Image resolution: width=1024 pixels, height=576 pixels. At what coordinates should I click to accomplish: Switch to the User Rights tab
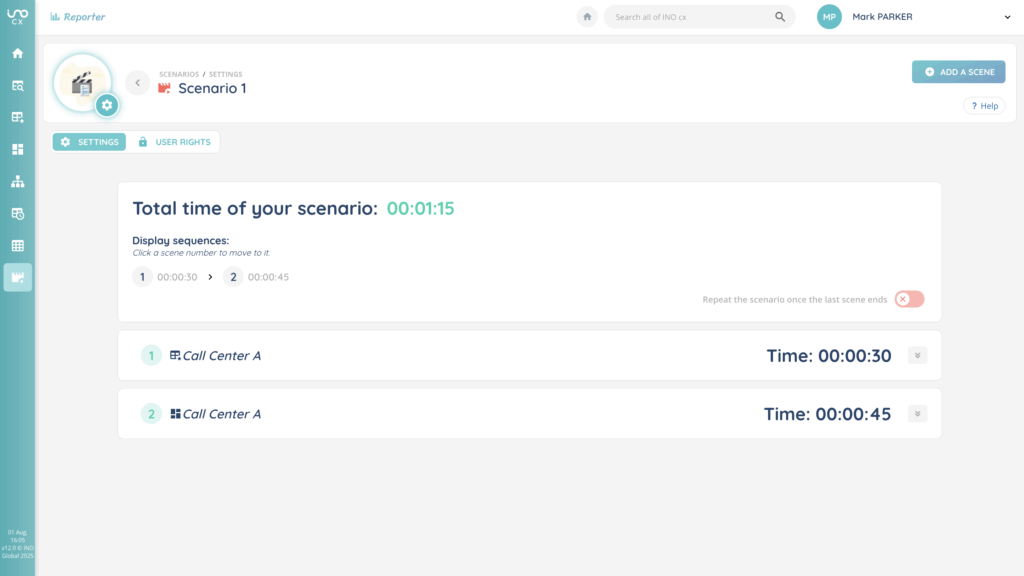click(x=174, y=142)
